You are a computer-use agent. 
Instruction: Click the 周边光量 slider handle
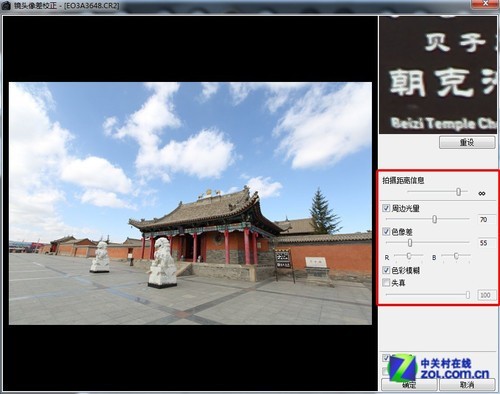pos(434,219)
